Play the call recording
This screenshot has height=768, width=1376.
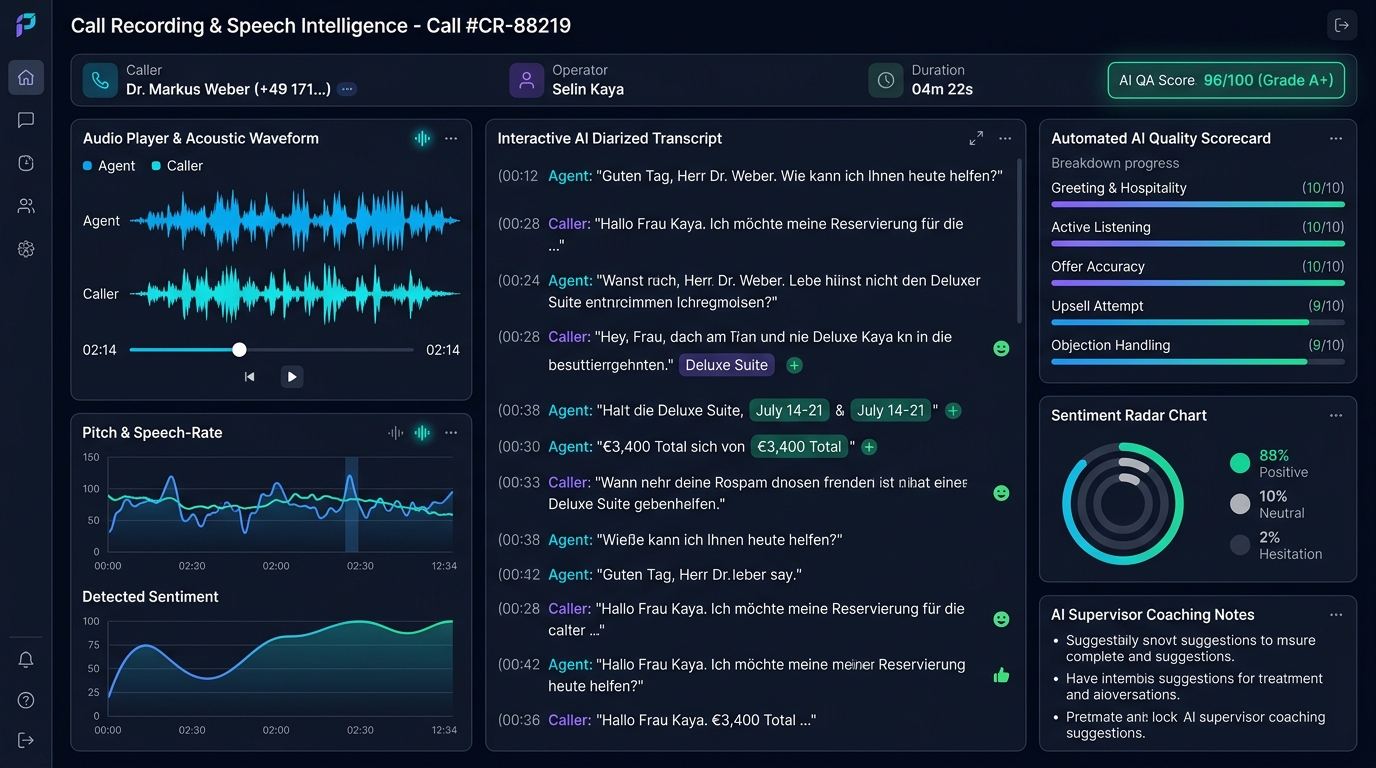click(x=291, y=377)
